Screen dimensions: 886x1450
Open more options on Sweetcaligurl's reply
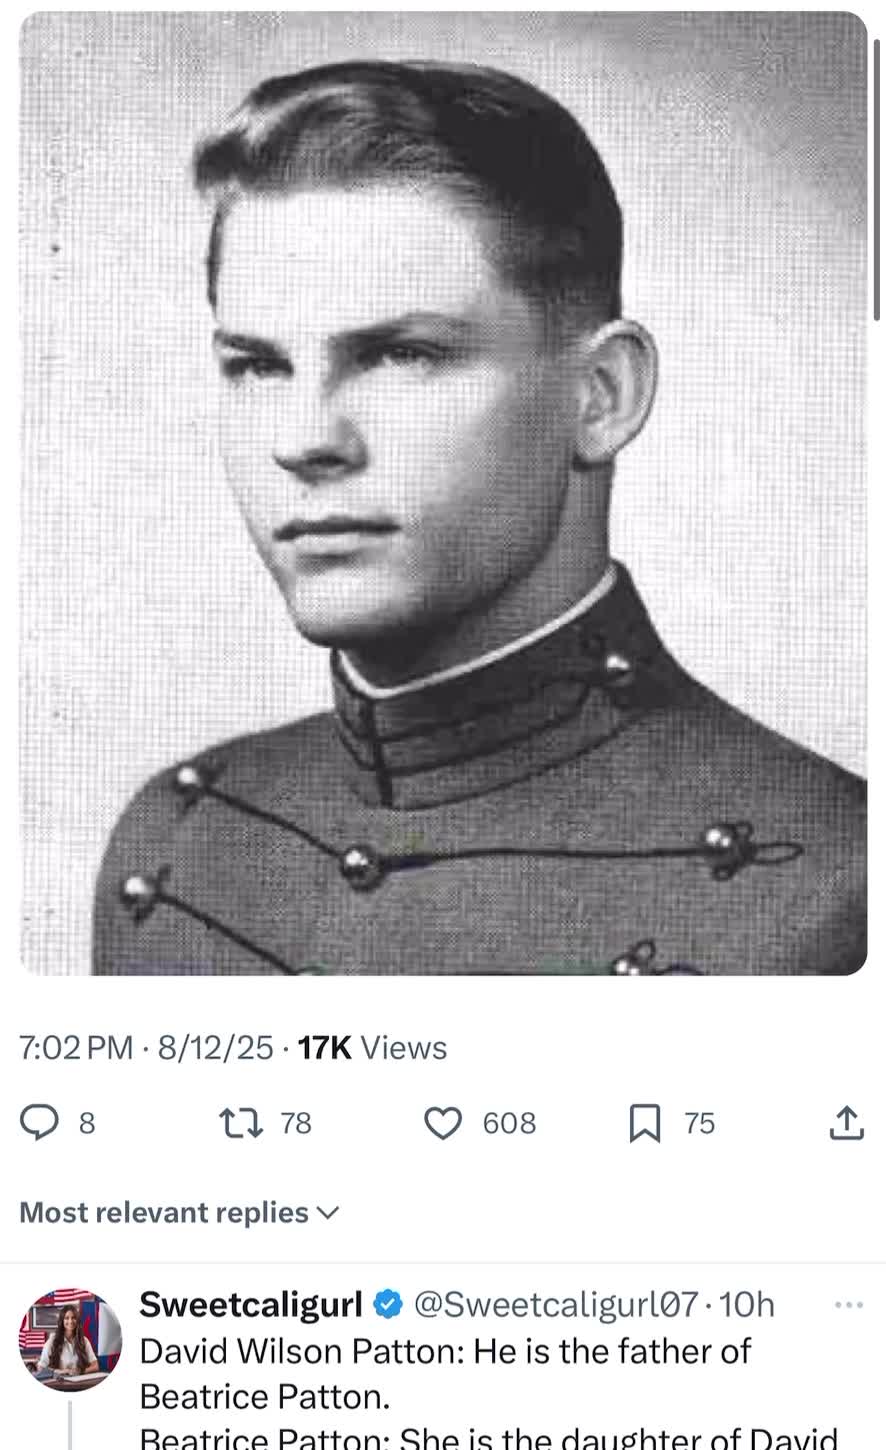848,1304
